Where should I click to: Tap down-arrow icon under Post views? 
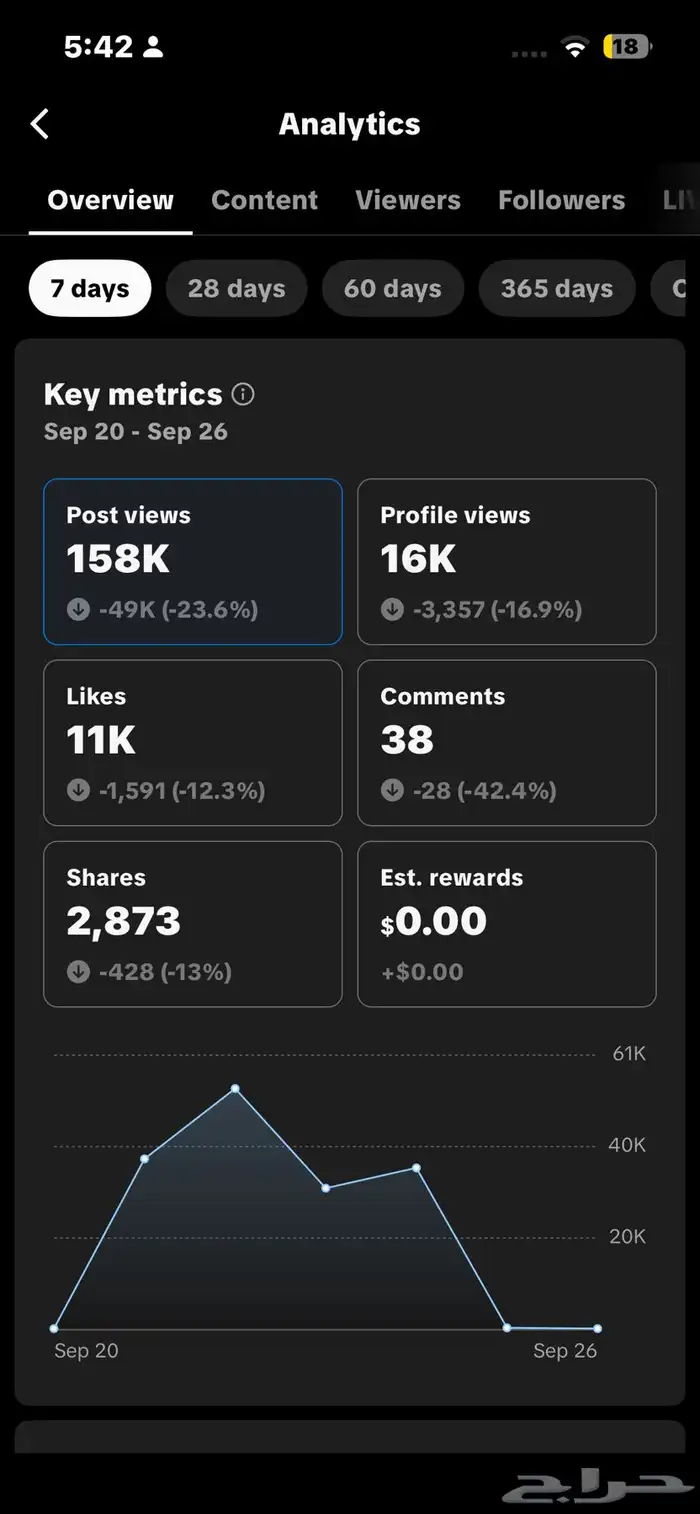coord(78,610)
